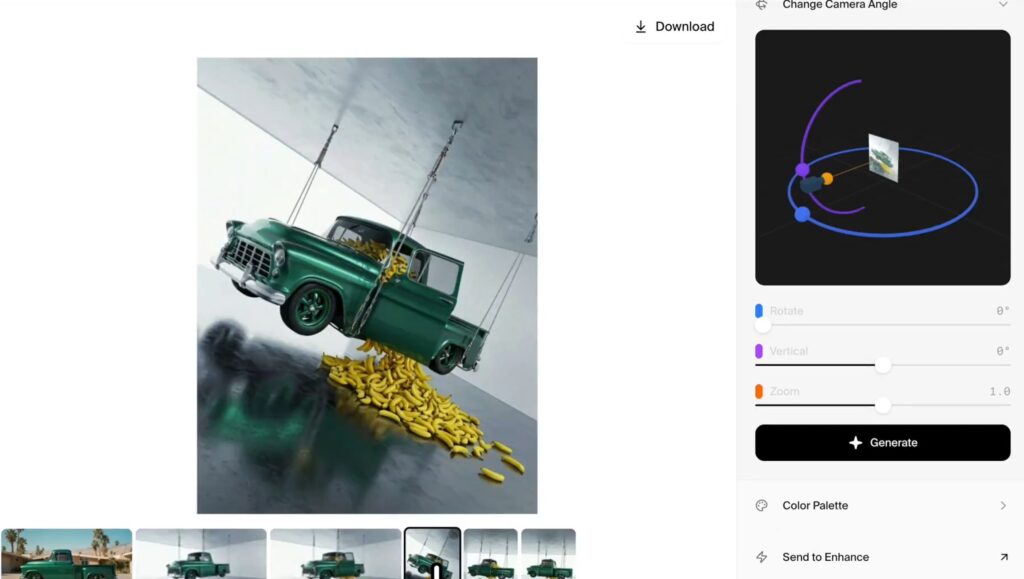Click the Rotate slider knob

763,325
